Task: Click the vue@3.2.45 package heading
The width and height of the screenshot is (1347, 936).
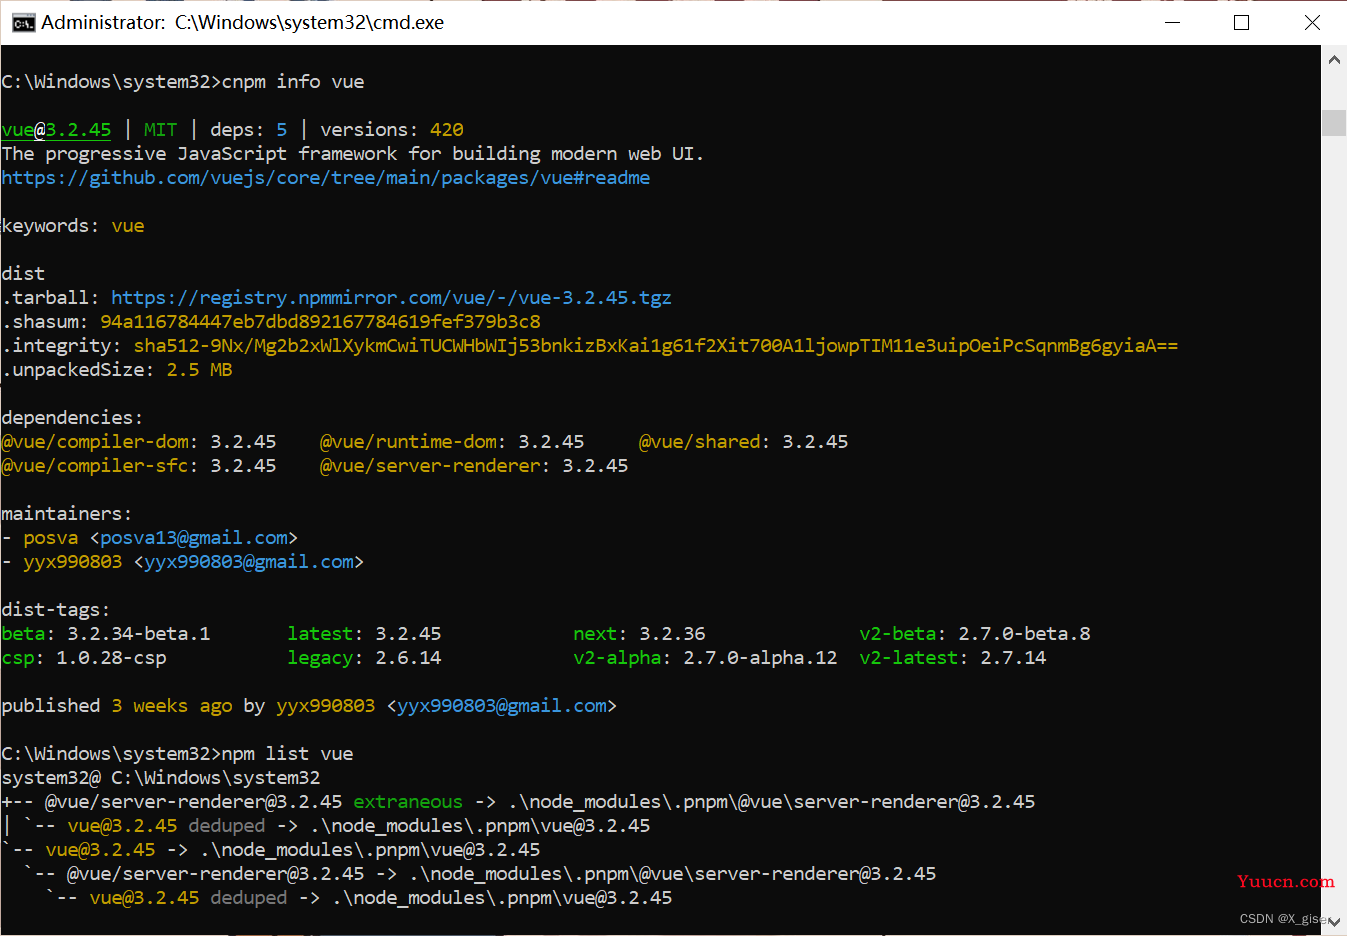Action: tap(57, 130)
